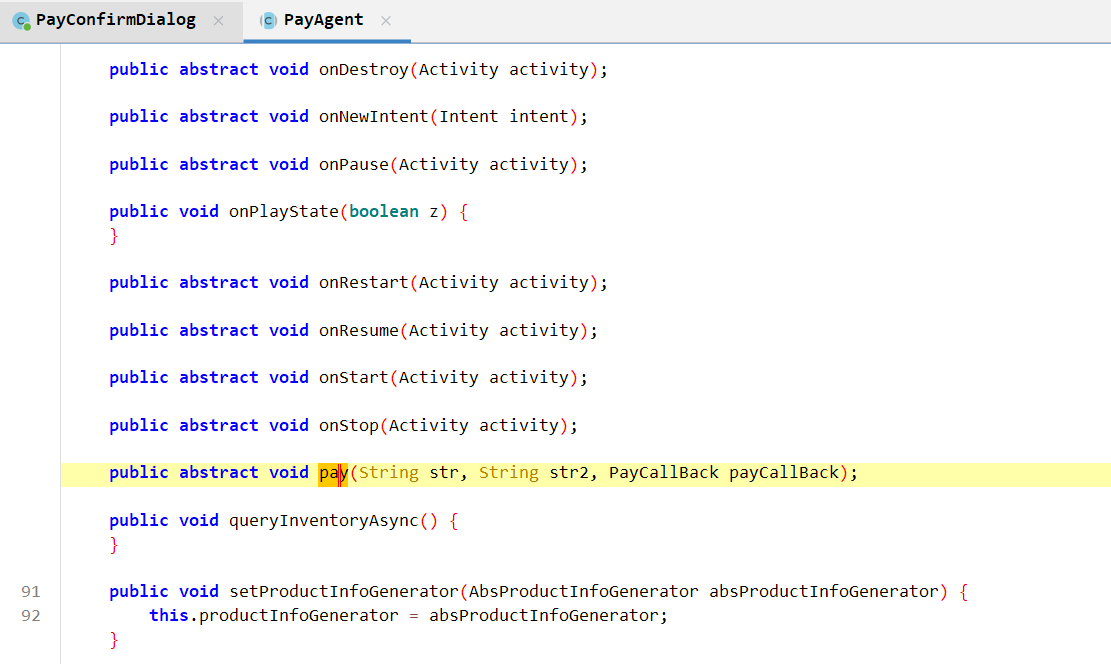Click the onStop method name
Screen dimensions: 1111x664
(348, 426)
